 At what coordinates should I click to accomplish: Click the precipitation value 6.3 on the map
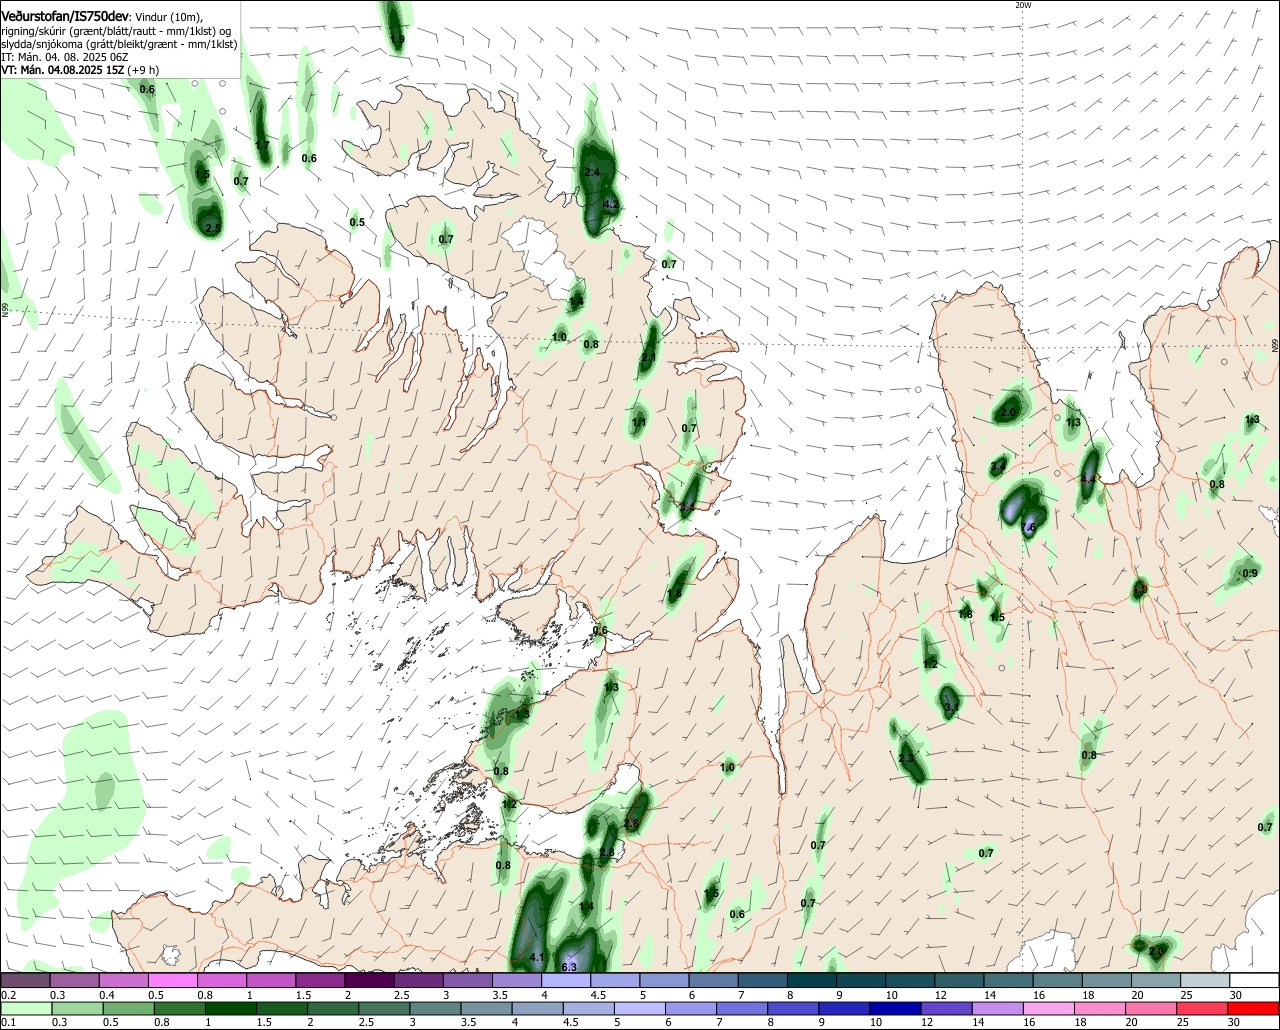[570, 967]
